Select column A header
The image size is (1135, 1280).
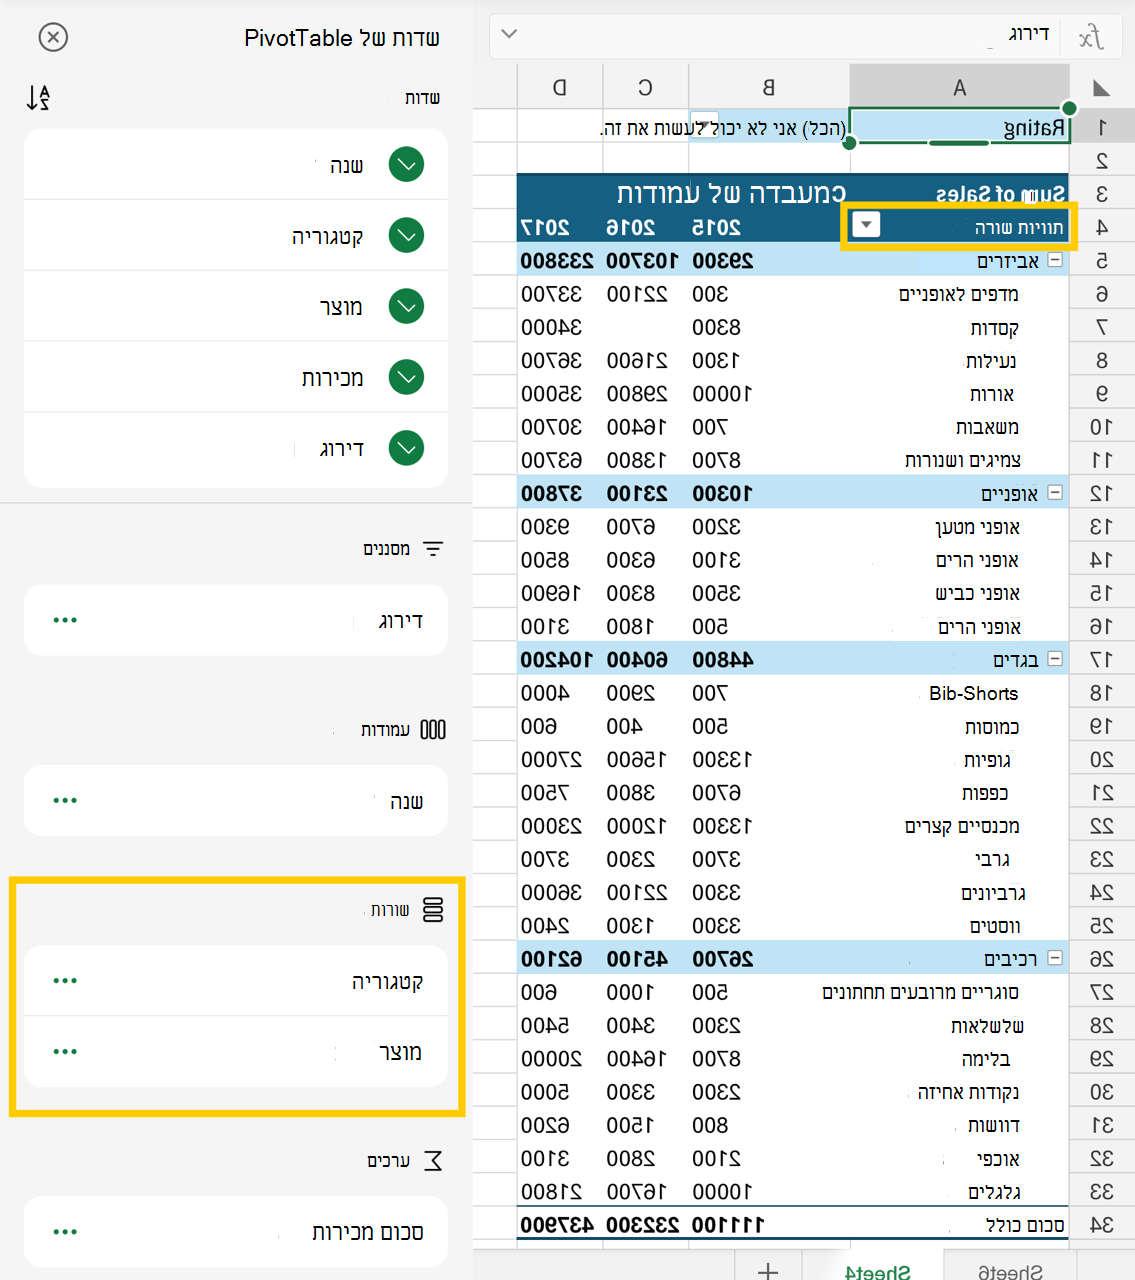tap(959, 87)
